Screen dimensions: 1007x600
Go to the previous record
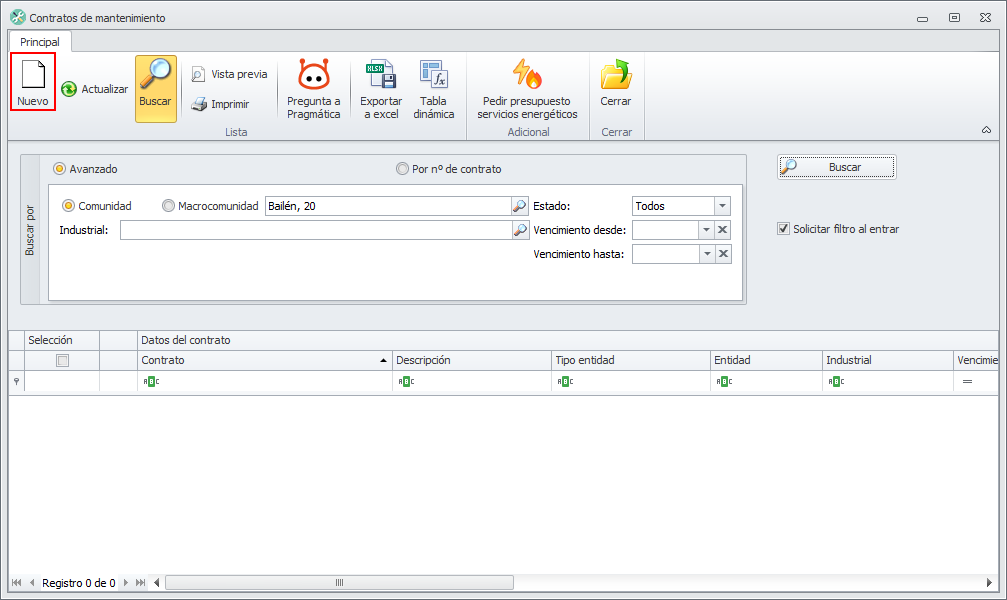[x=32, y=583]
